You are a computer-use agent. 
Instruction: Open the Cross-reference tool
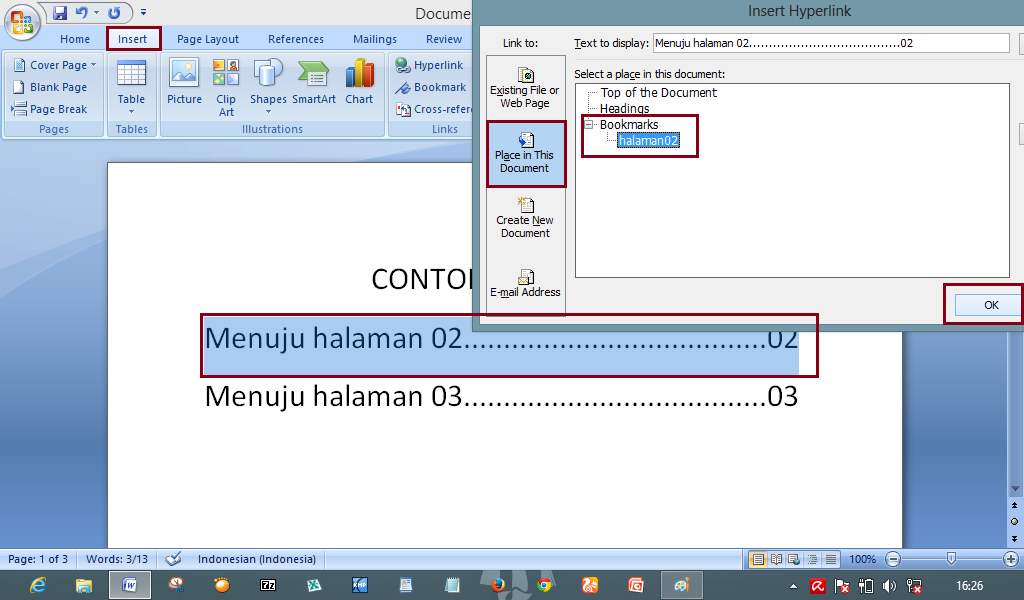(x=437, y=108)
